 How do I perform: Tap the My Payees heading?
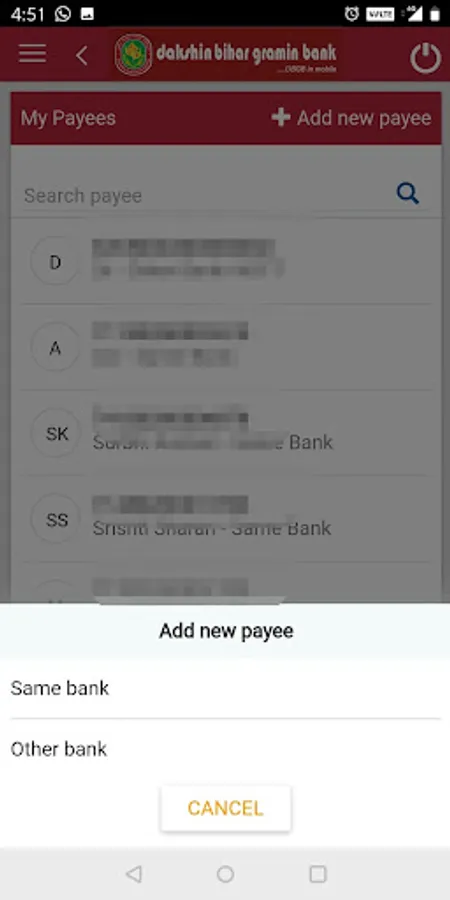point(68,118)
